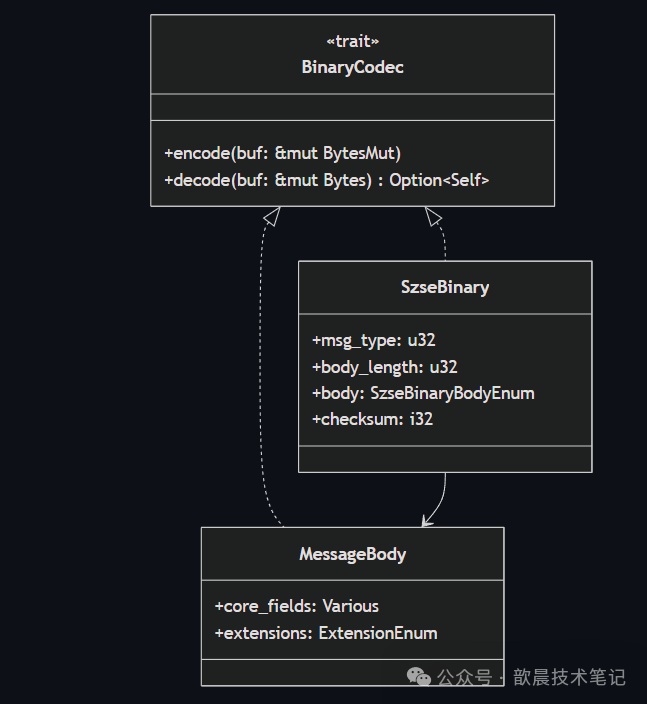Select the +body_length: u32 field
The height and width of the screenshot is (704, 647).
[385, 367]
